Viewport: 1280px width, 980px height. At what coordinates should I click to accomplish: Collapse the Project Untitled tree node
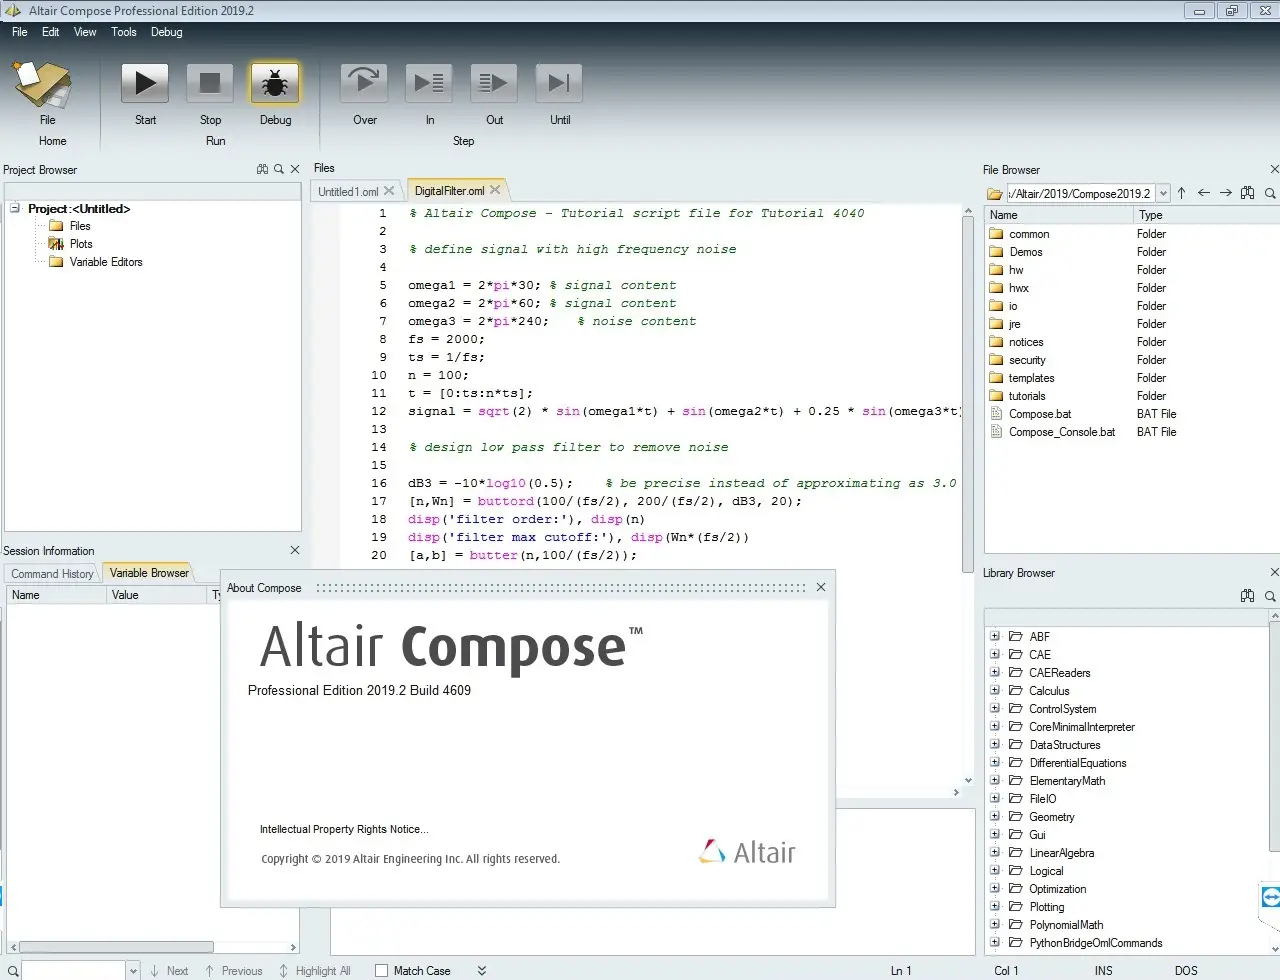click(x=15, y=208)
